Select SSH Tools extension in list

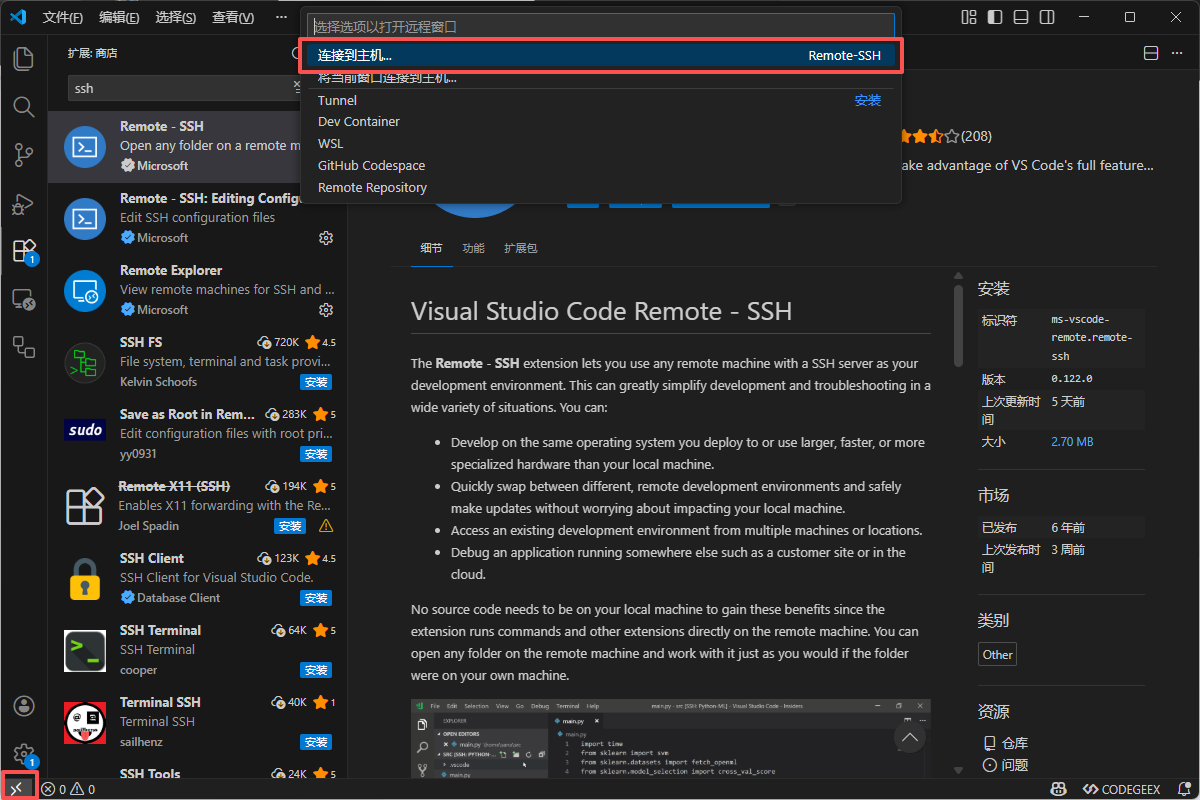[x=198, y=773]
